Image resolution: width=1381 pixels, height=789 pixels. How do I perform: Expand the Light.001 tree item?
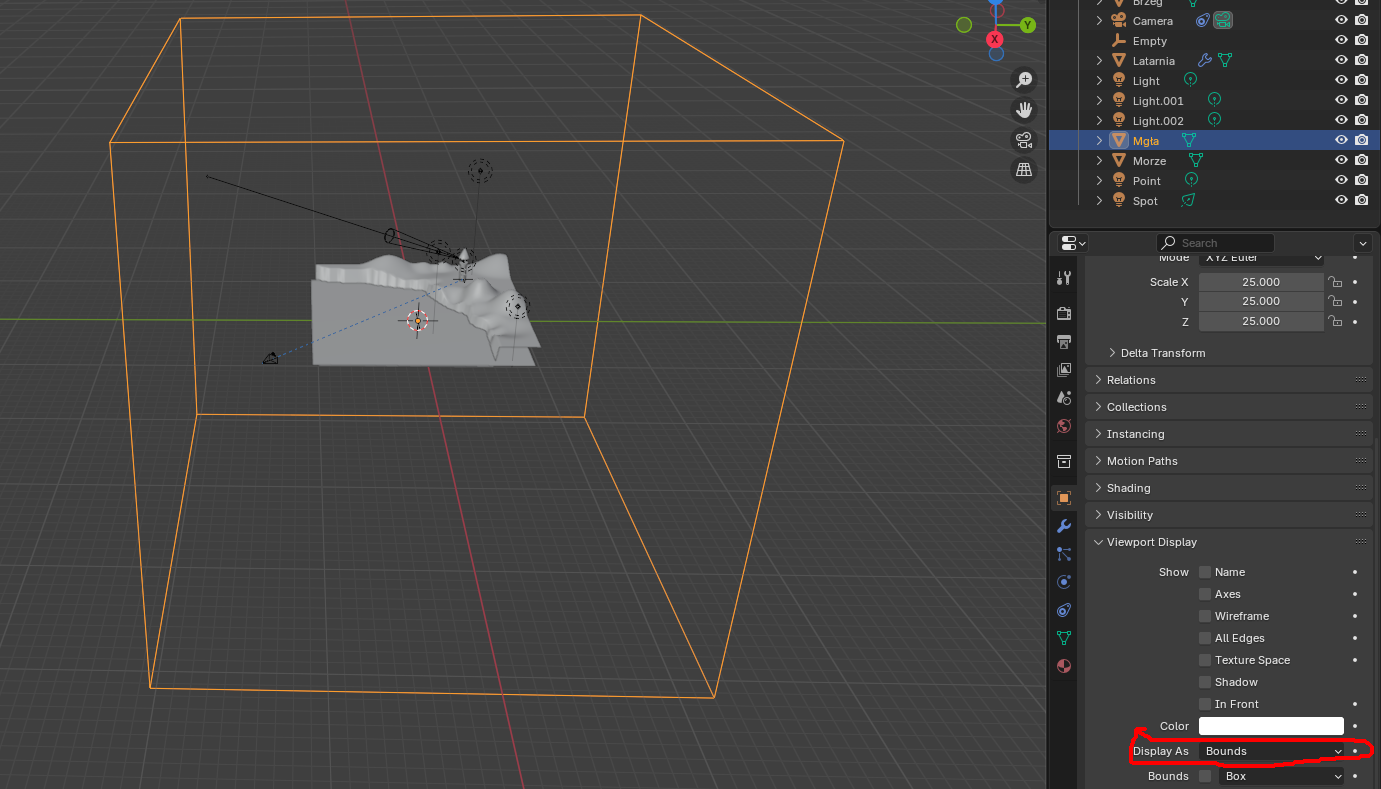[1099, 101]
